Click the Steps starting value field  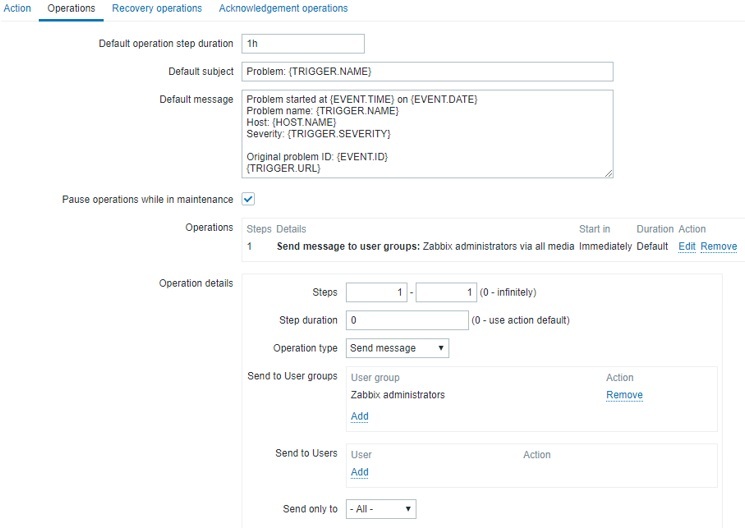click(x=377, y=292)
